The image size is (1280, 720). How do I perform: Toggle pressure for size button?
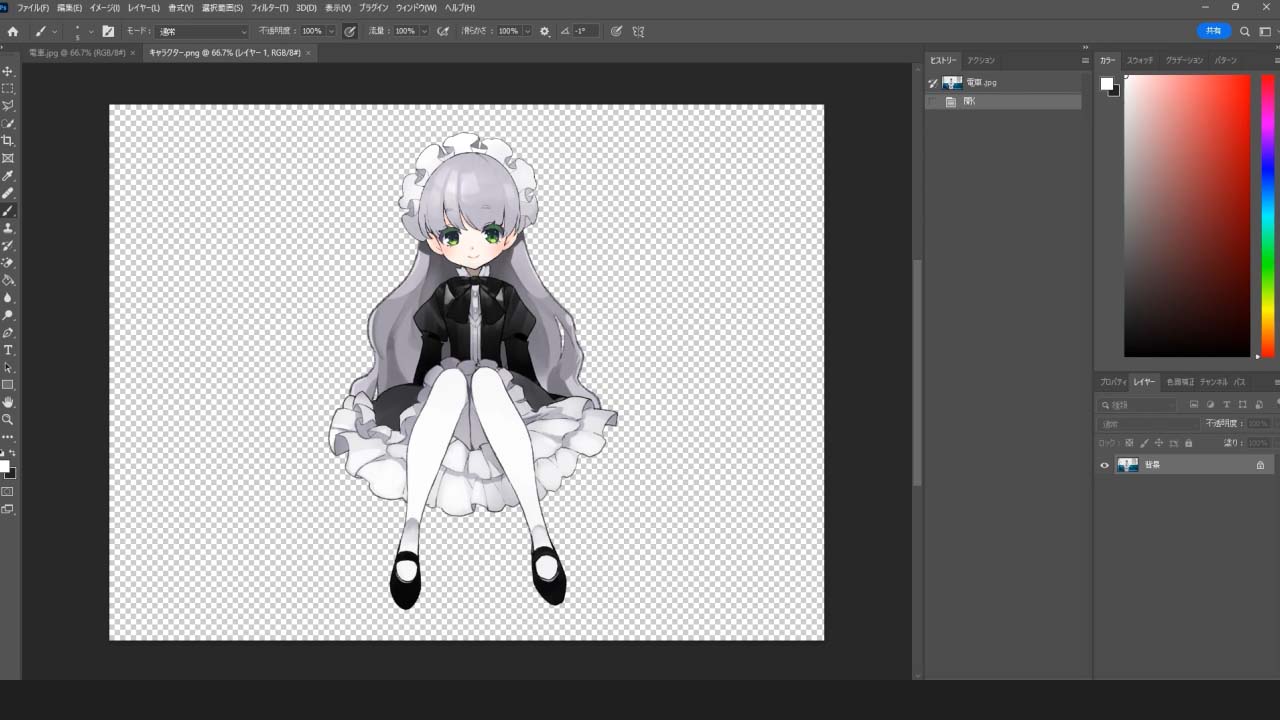[x=616, y=31]
